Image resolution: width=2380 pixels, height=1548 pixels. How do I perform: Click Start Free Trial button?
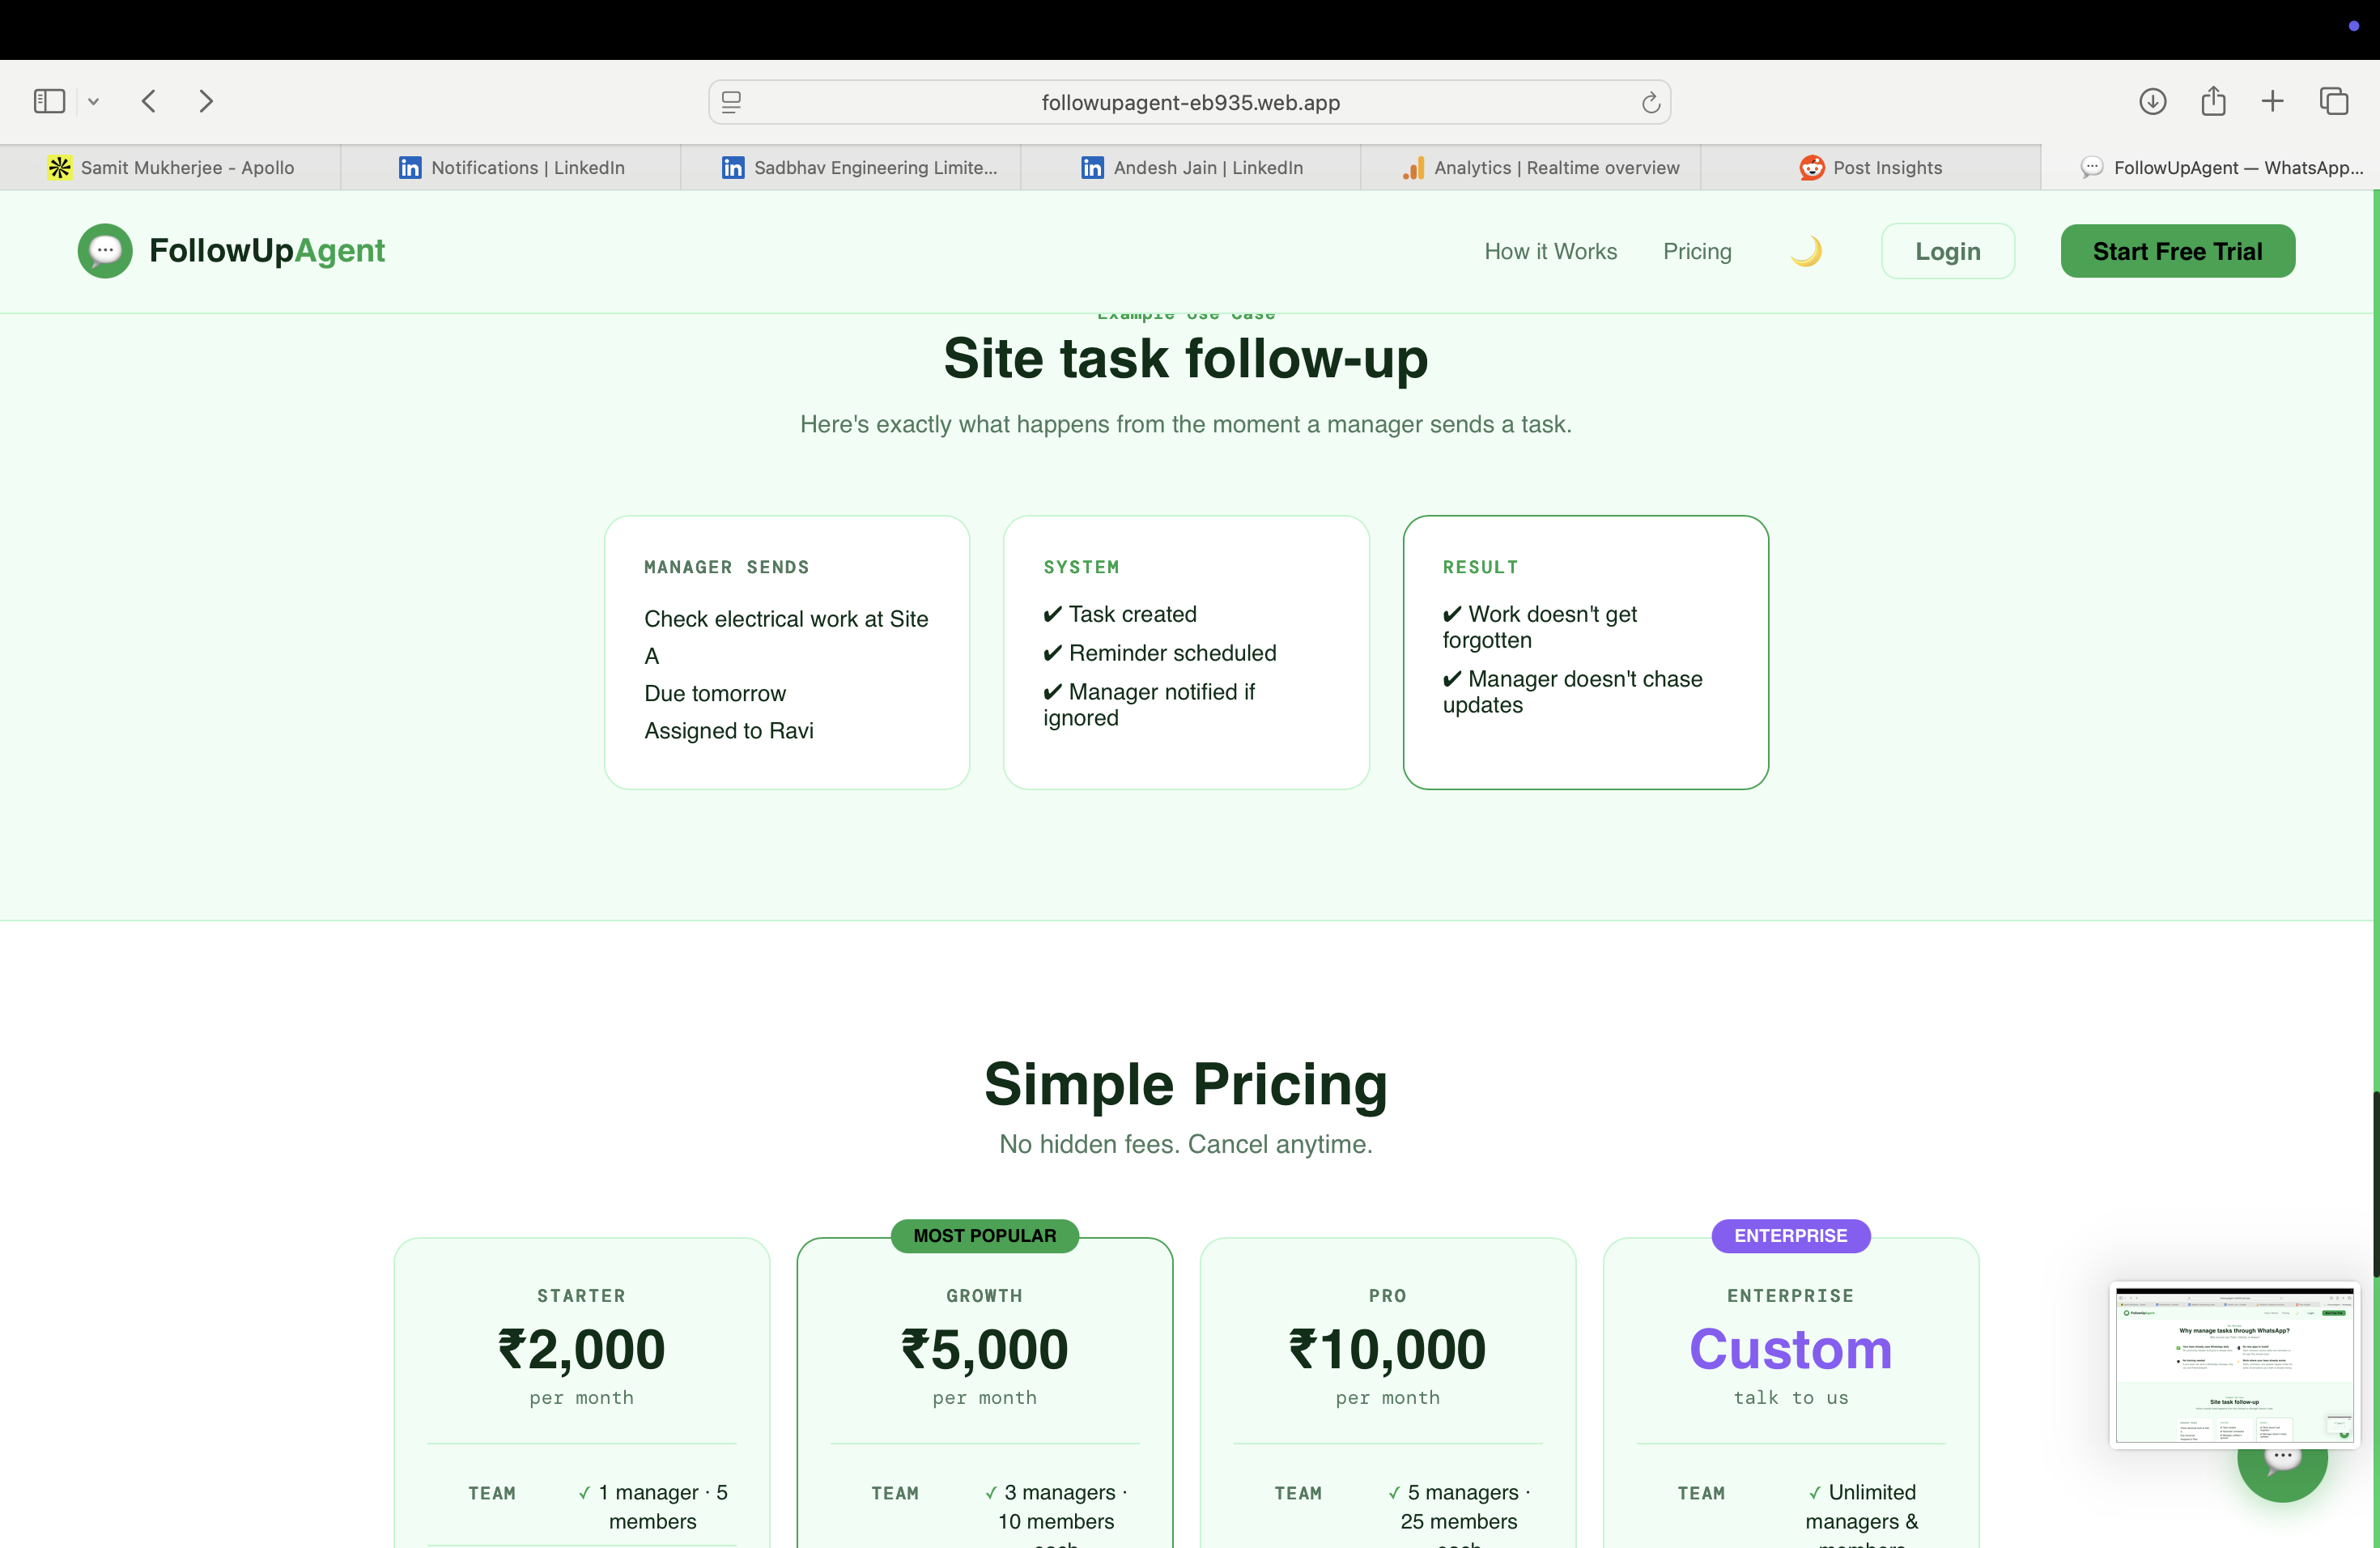(x=2177, y=252)
